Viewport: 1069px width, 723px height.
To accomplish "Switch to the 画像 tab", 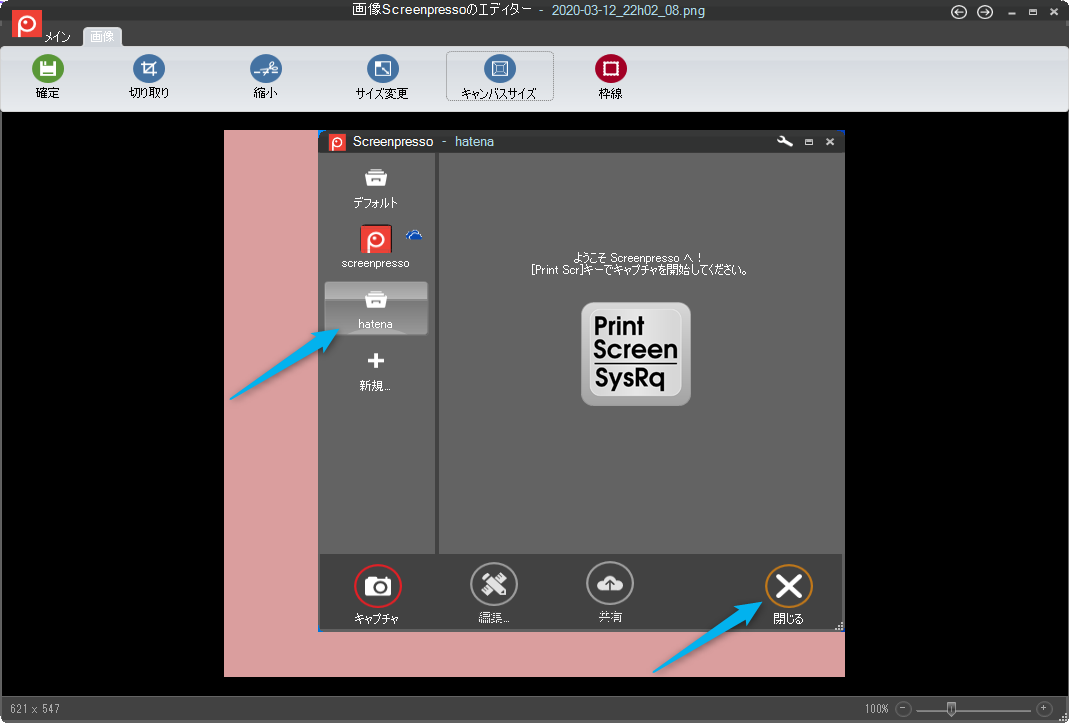I will (102, 37).
